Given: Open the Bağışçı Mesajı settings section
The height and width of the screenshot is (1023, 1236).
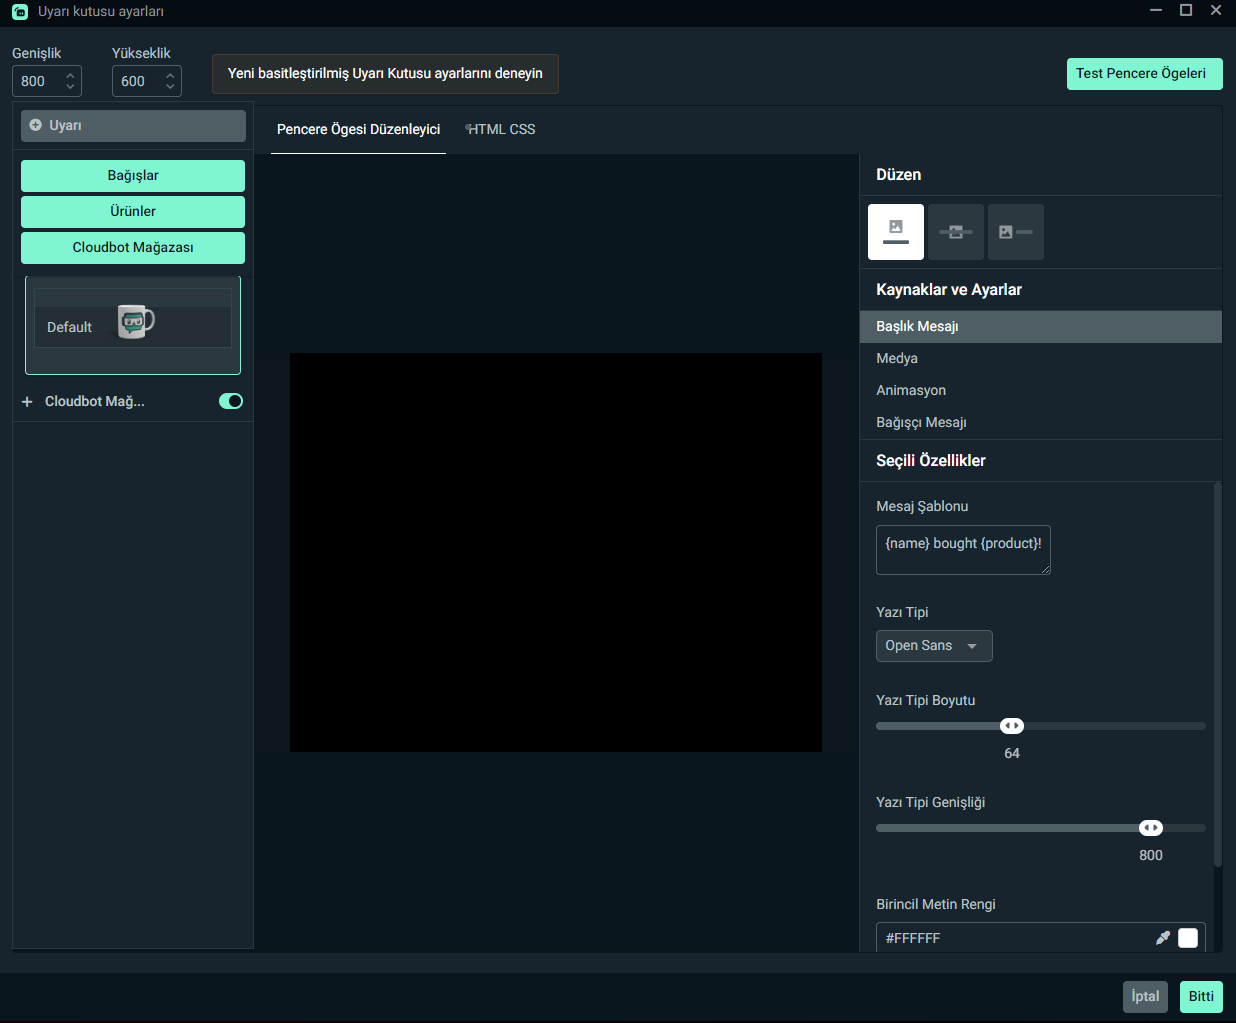Looking at the screenshot, I should point(1041,422).
